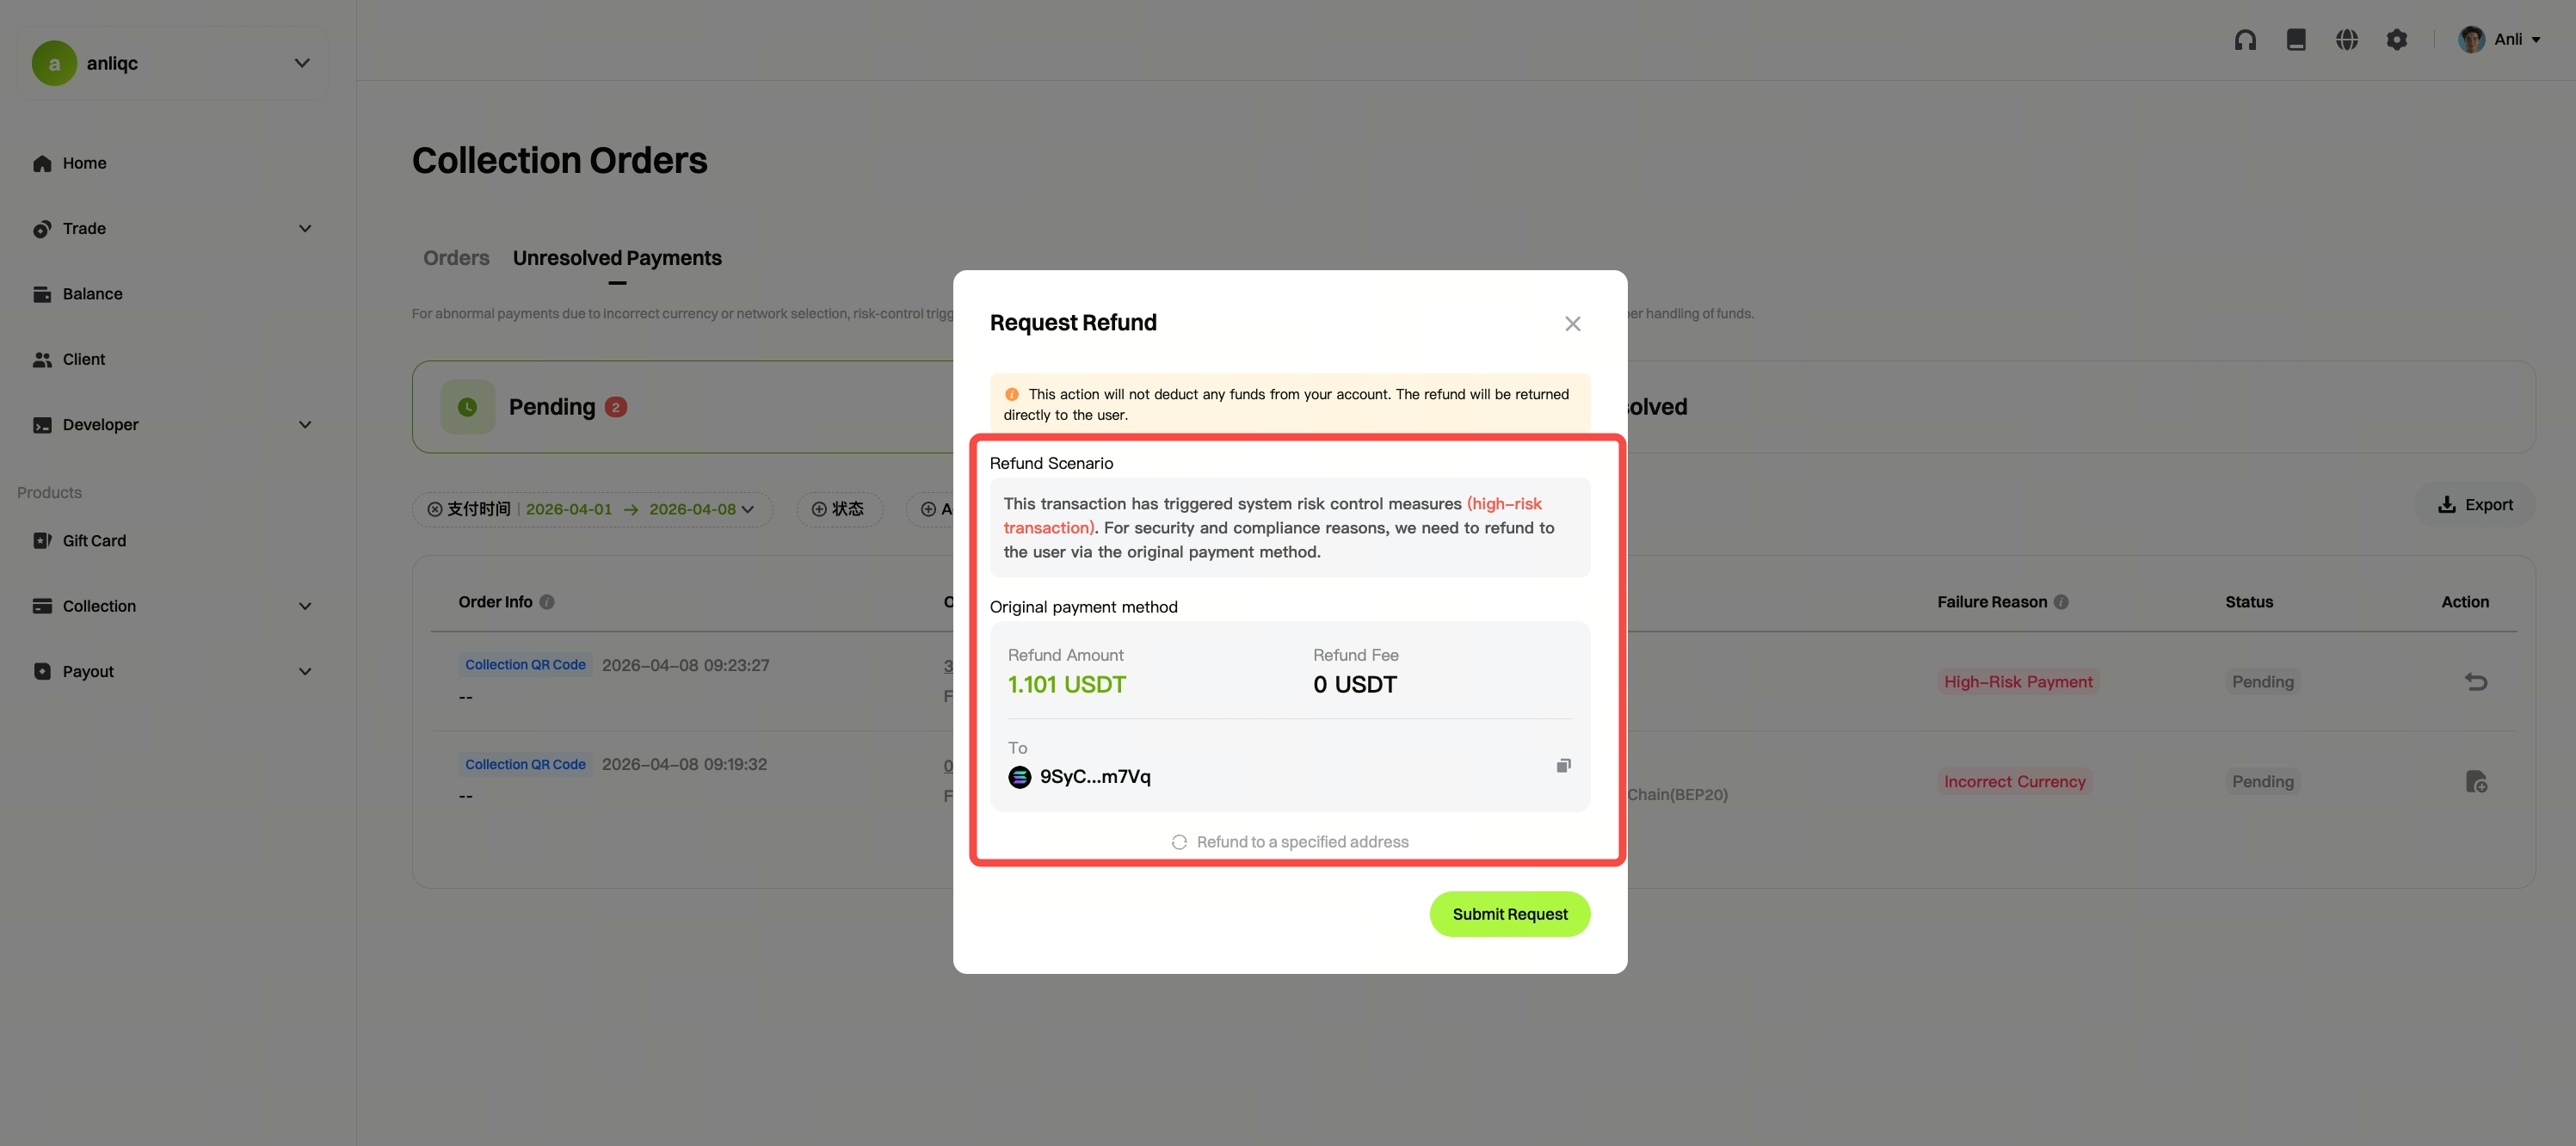2576x1146 pixels.
Task: Expand the Developer sidebar menu
Action: click(x=172, y=425)
